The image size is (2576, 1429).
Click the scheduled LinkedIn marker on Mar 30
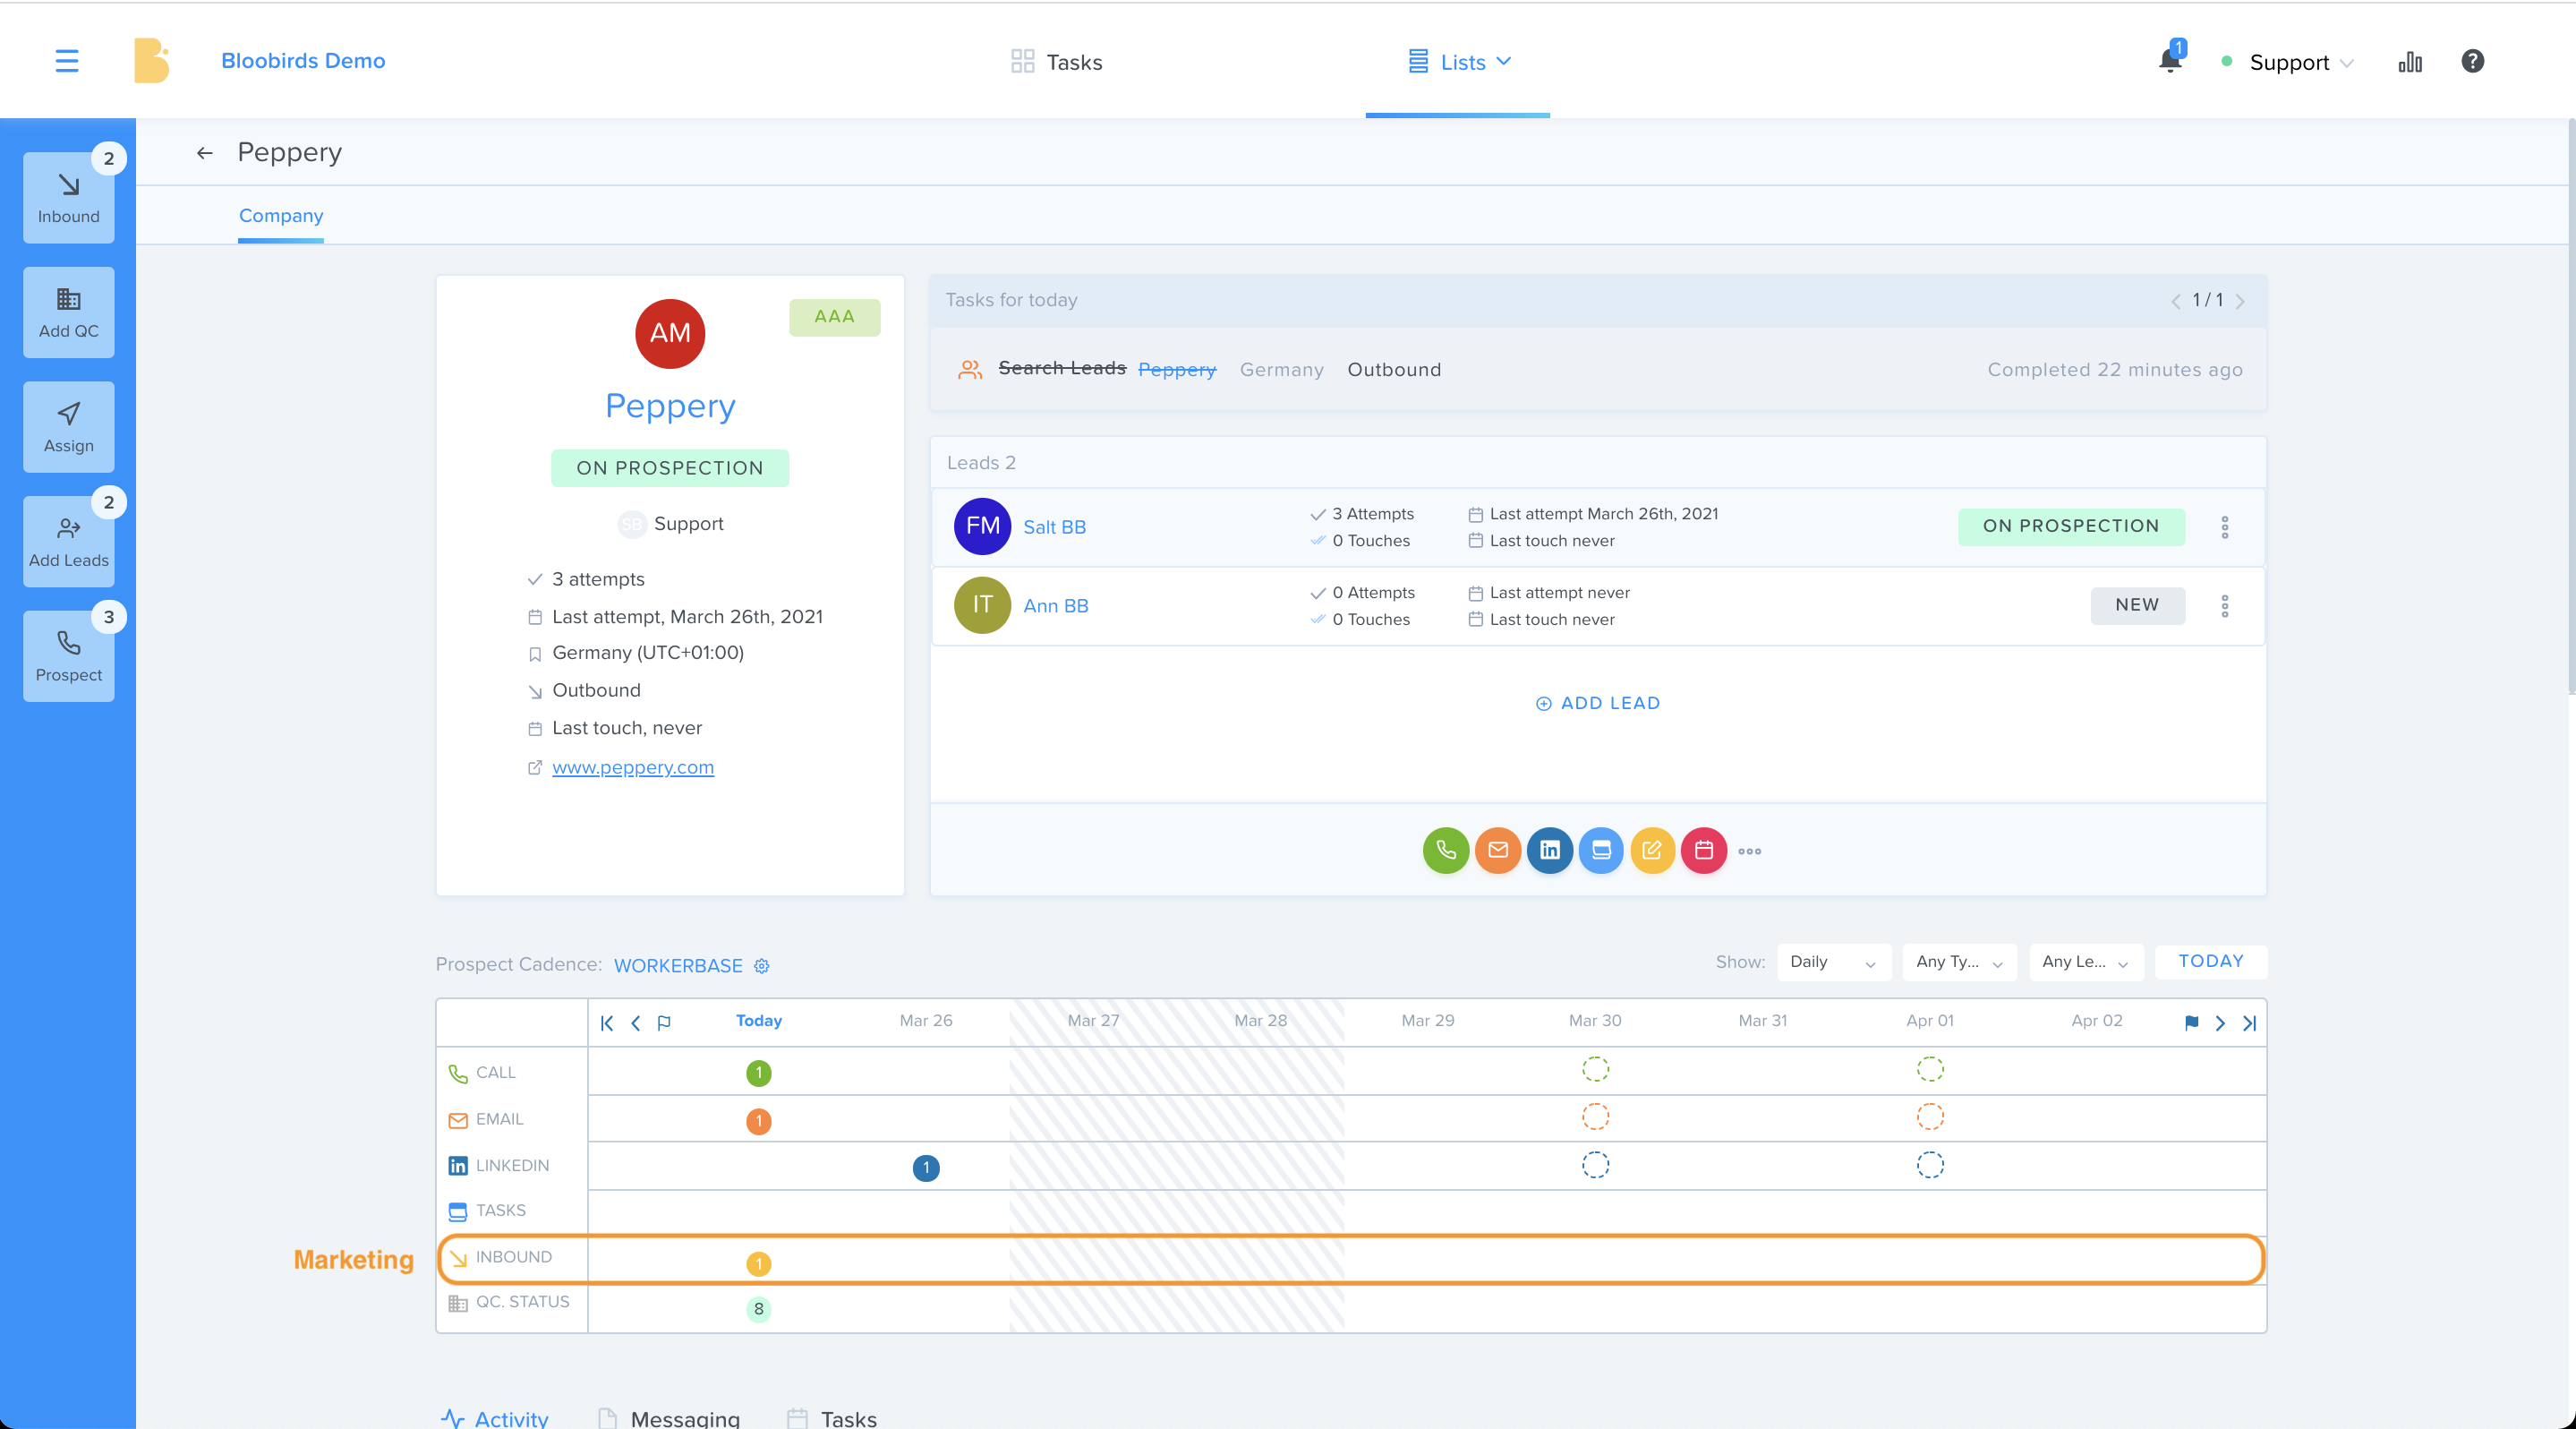coord(1596,1165)
